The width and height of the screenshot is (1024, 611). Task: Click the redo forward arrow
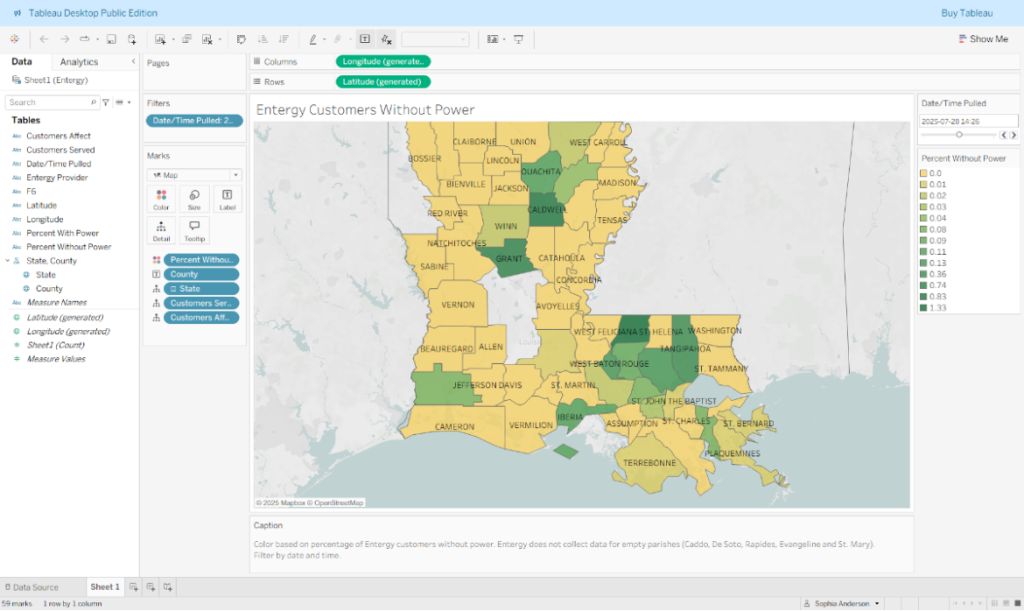[x=65, y=39]
